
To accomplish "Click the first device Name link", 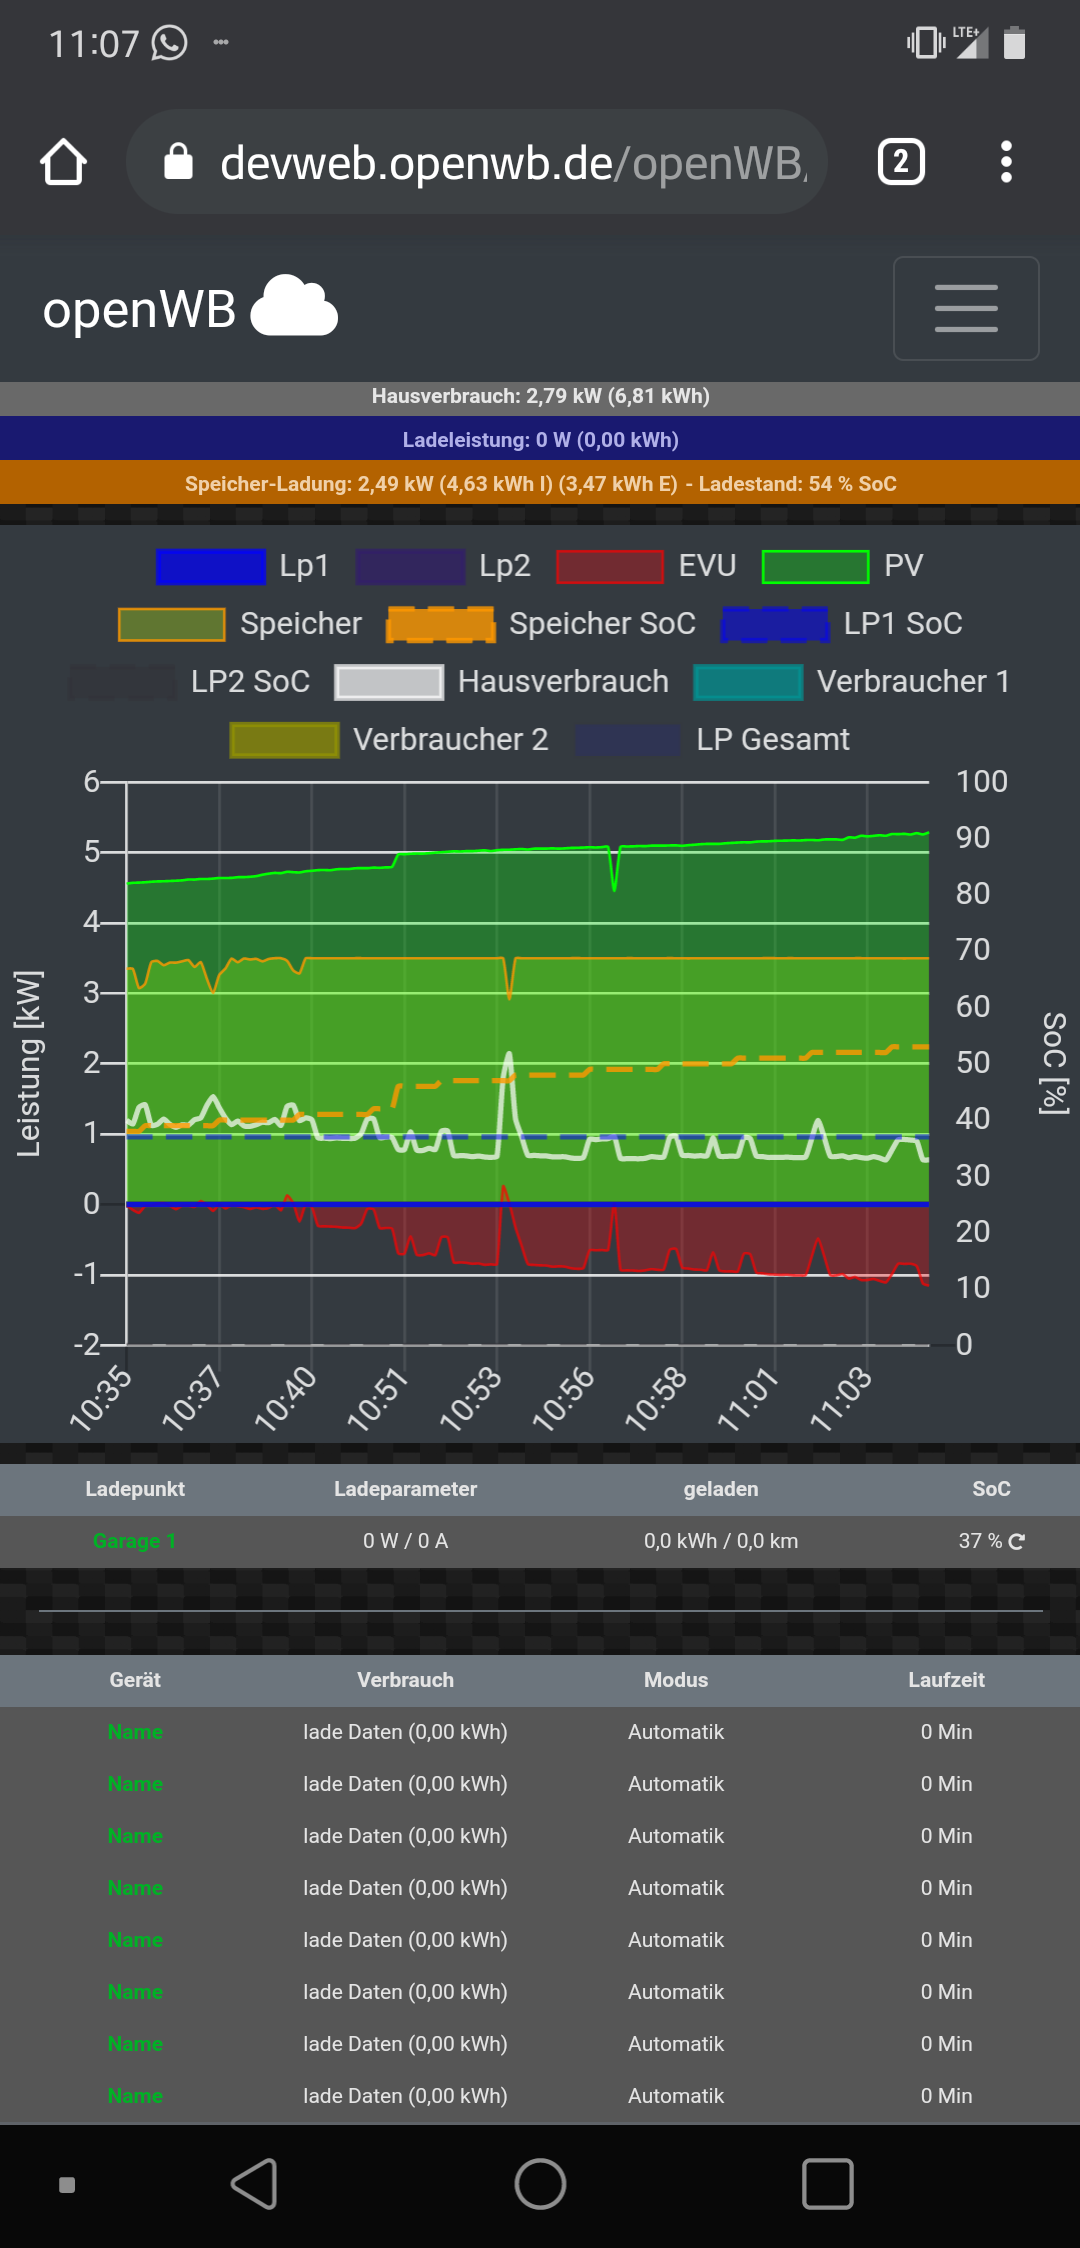I will coord(135,1732).
